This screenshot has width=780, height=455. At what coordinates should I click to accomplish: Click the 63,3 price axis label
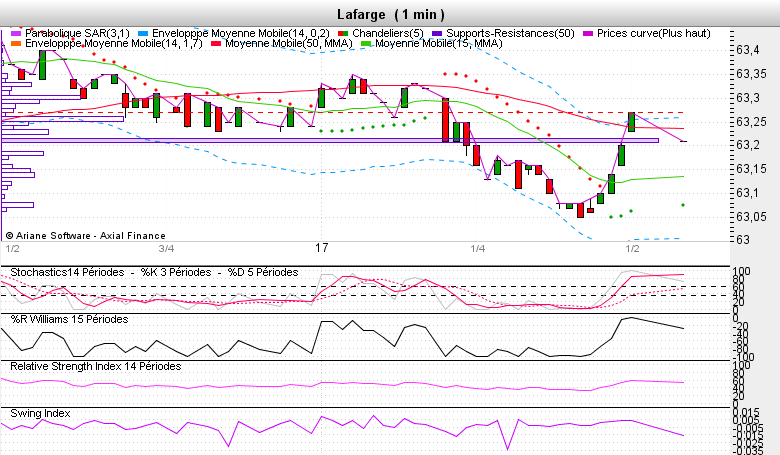coord(748,97)
